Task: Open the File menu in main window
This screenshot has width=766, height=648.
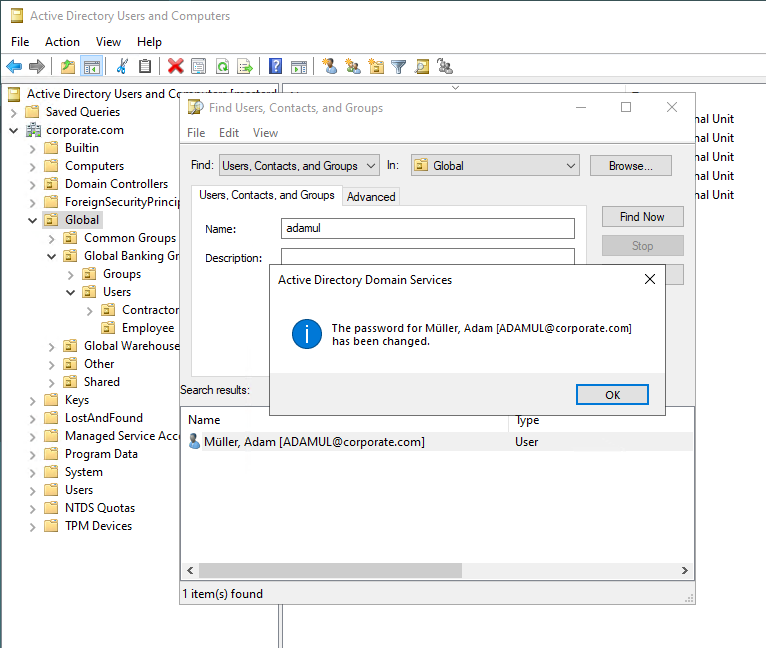Action: (20, 42)
